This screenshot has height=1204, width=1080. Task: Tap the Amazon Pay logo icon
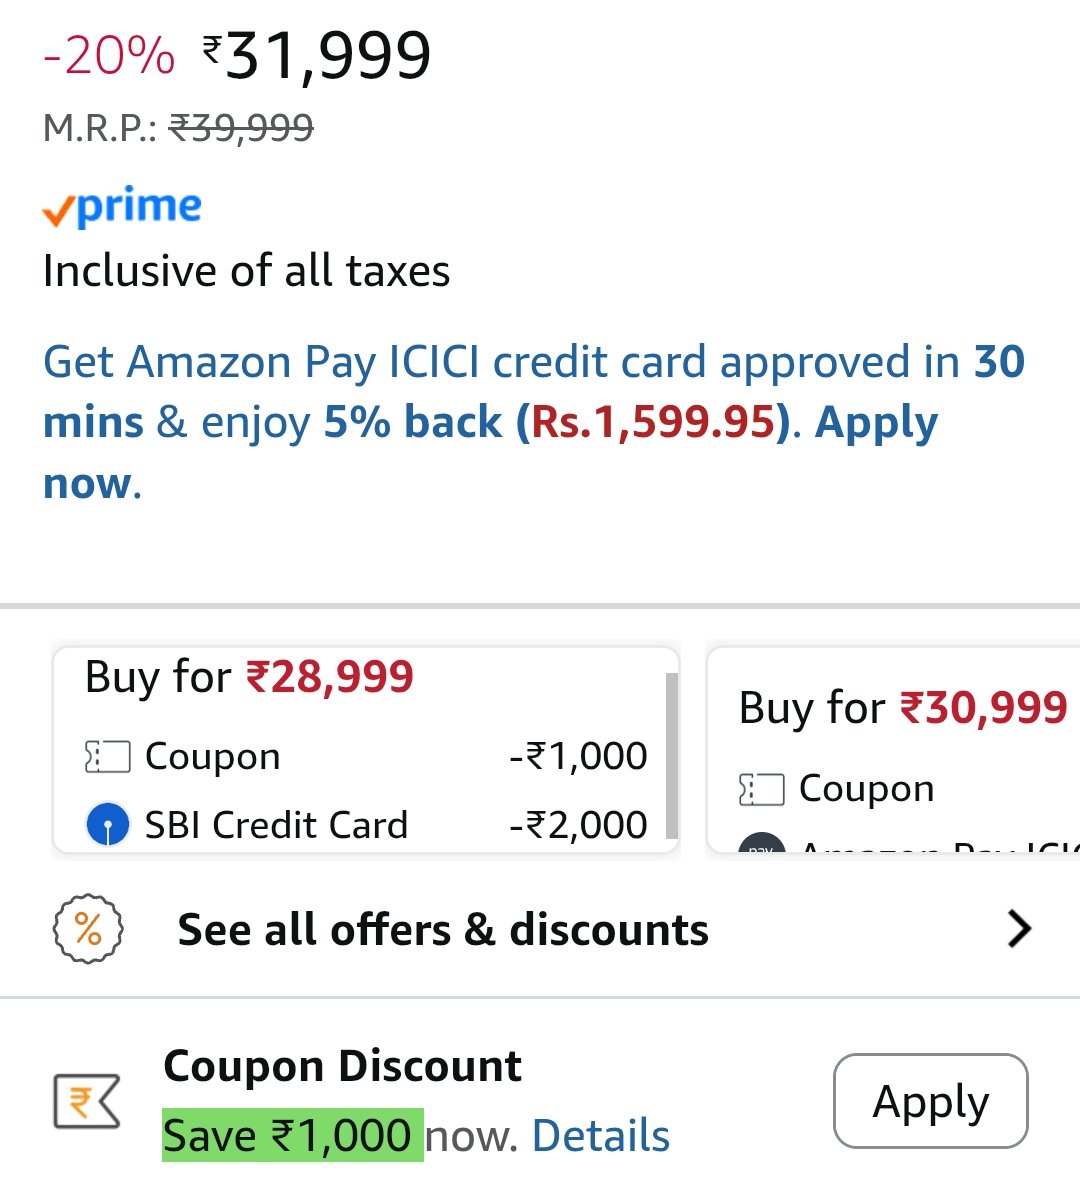point(761,845)
